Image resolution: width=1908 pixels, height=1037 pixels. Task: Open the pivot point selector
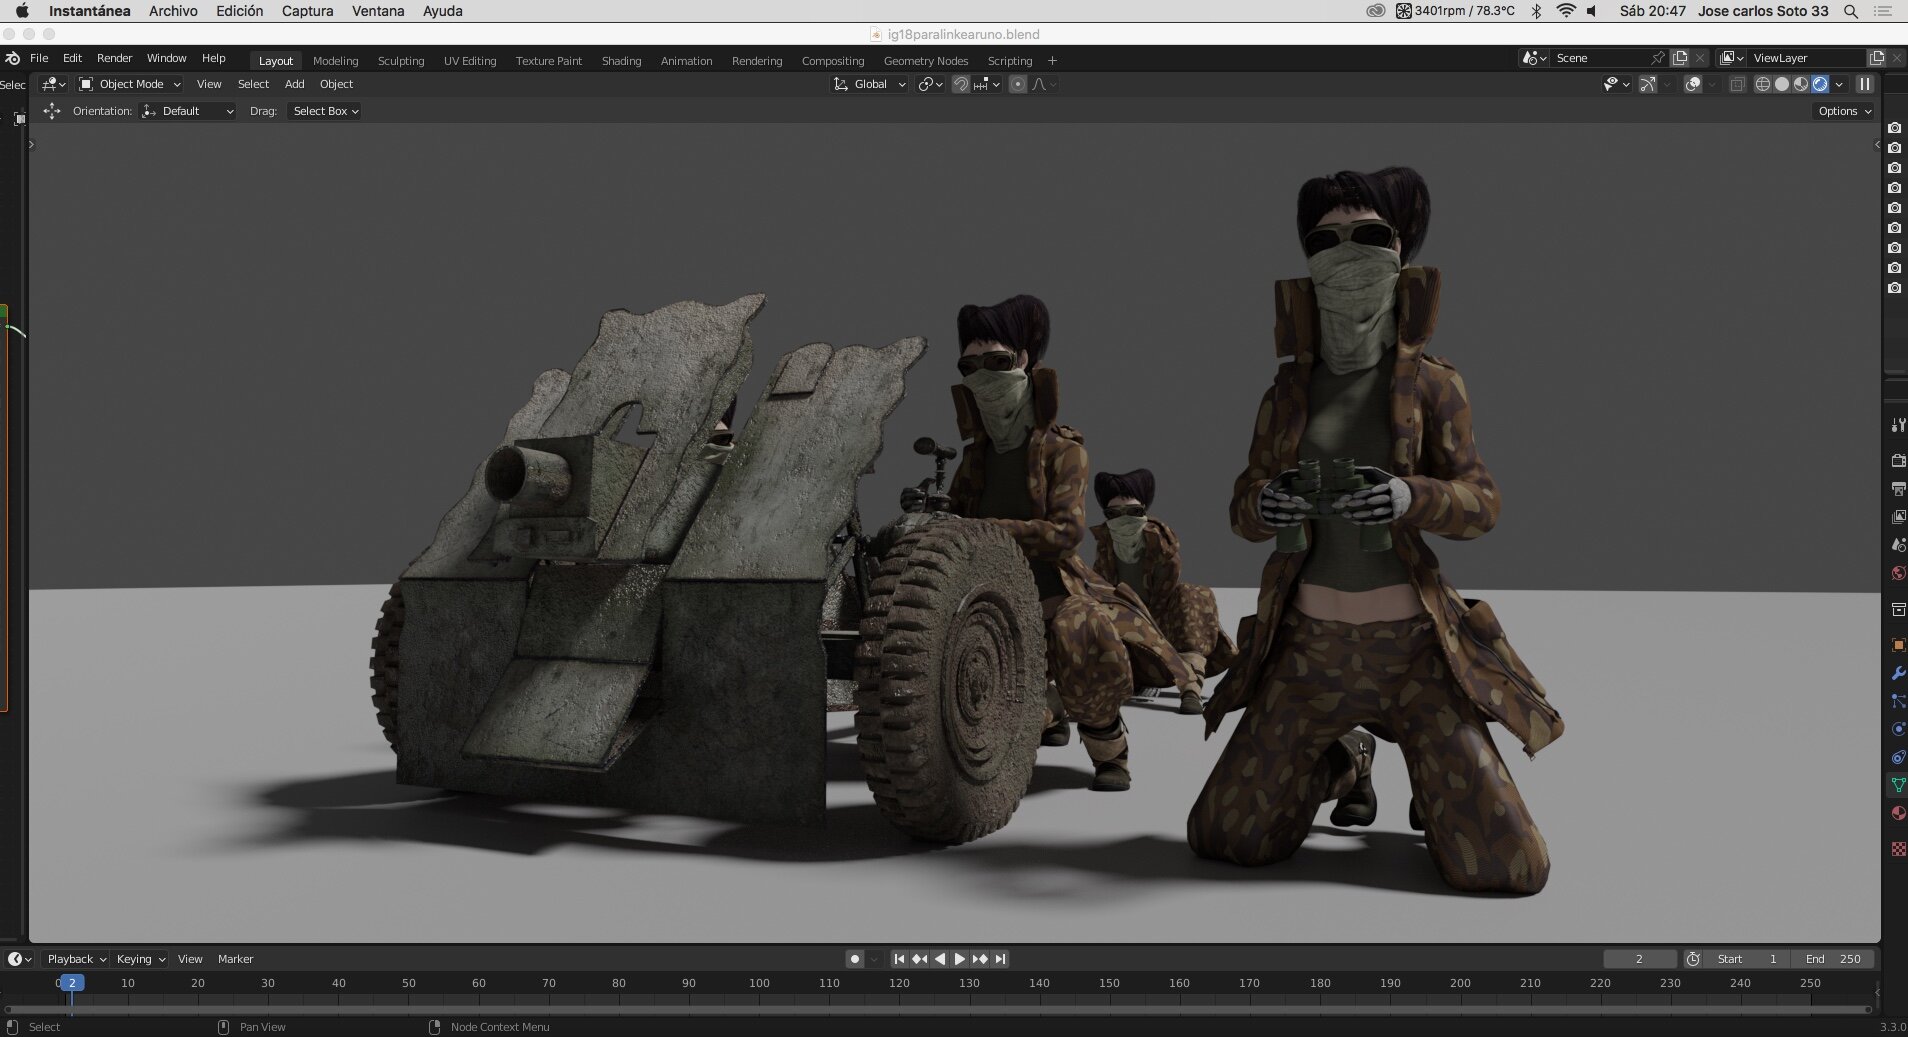click(x=930, y=84)
